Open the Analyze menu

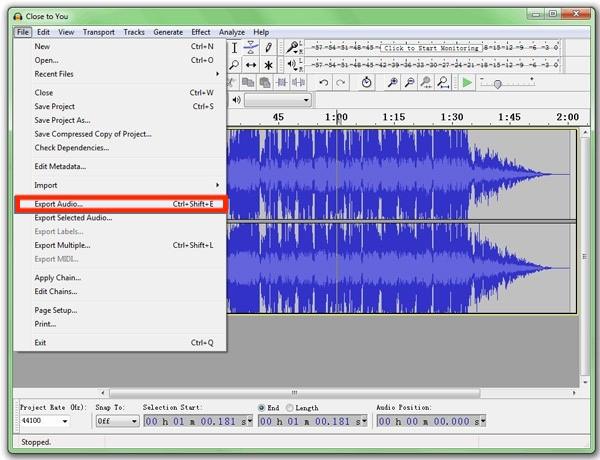[x=232, y=32]
